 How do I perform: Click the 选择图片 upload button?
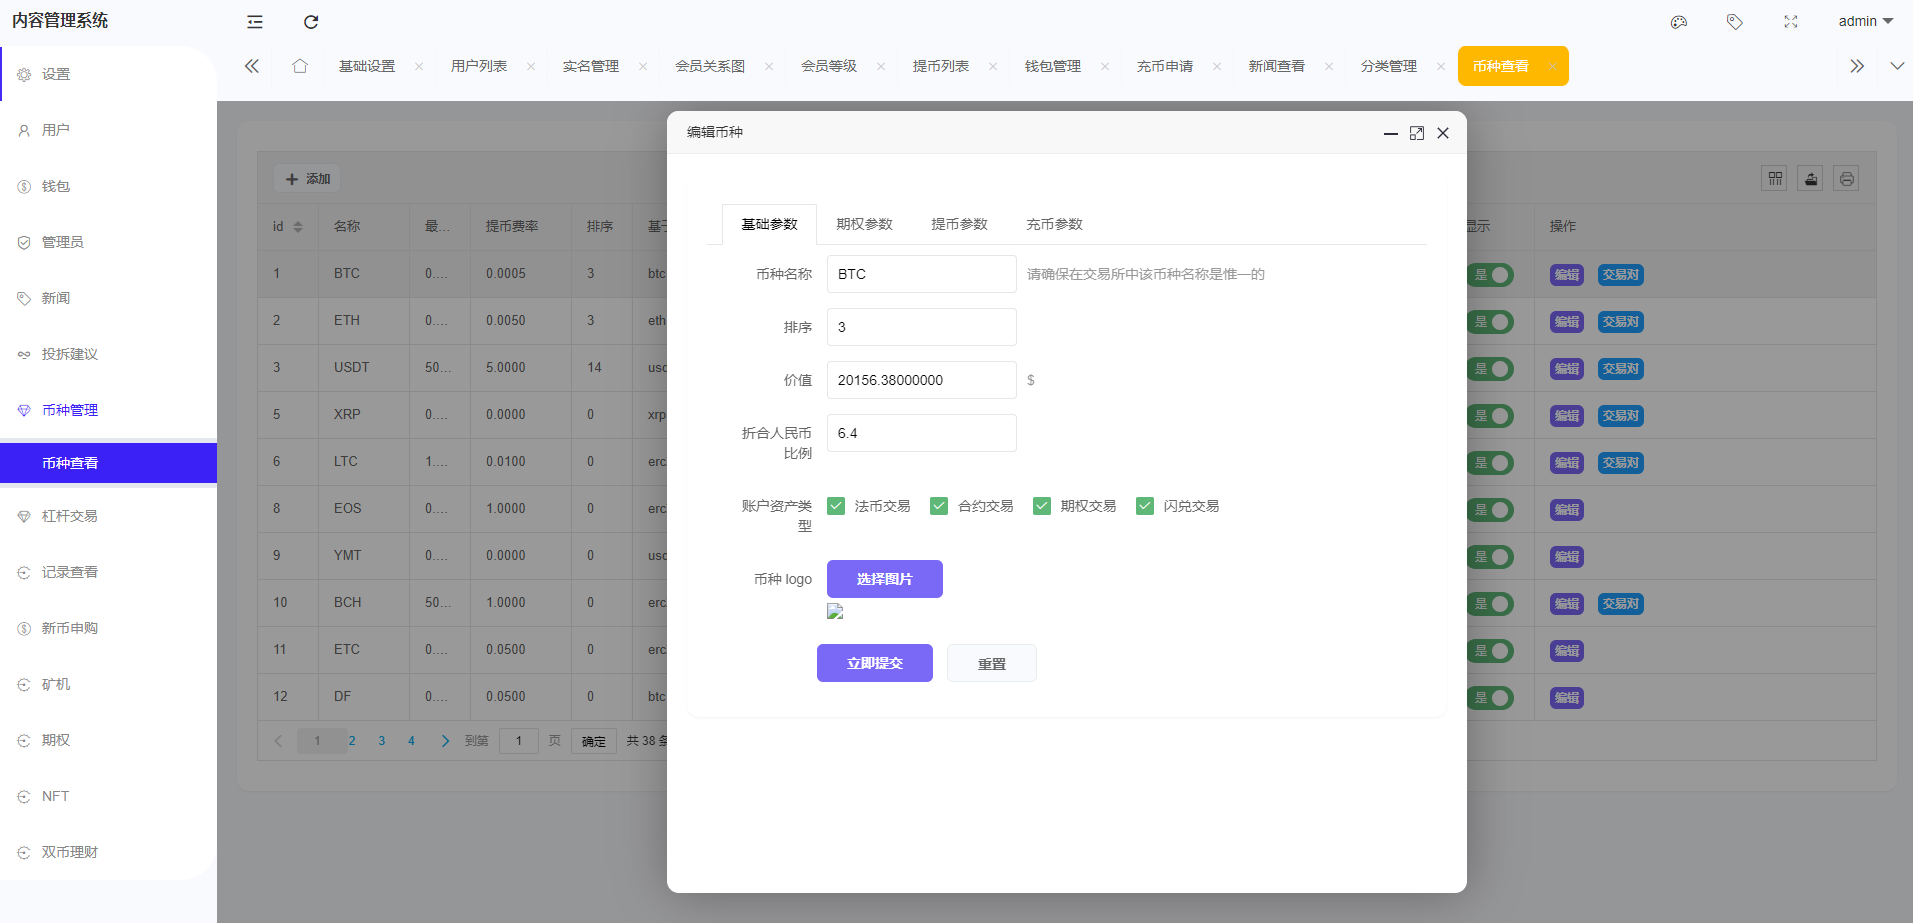click(x=884, y=579)
